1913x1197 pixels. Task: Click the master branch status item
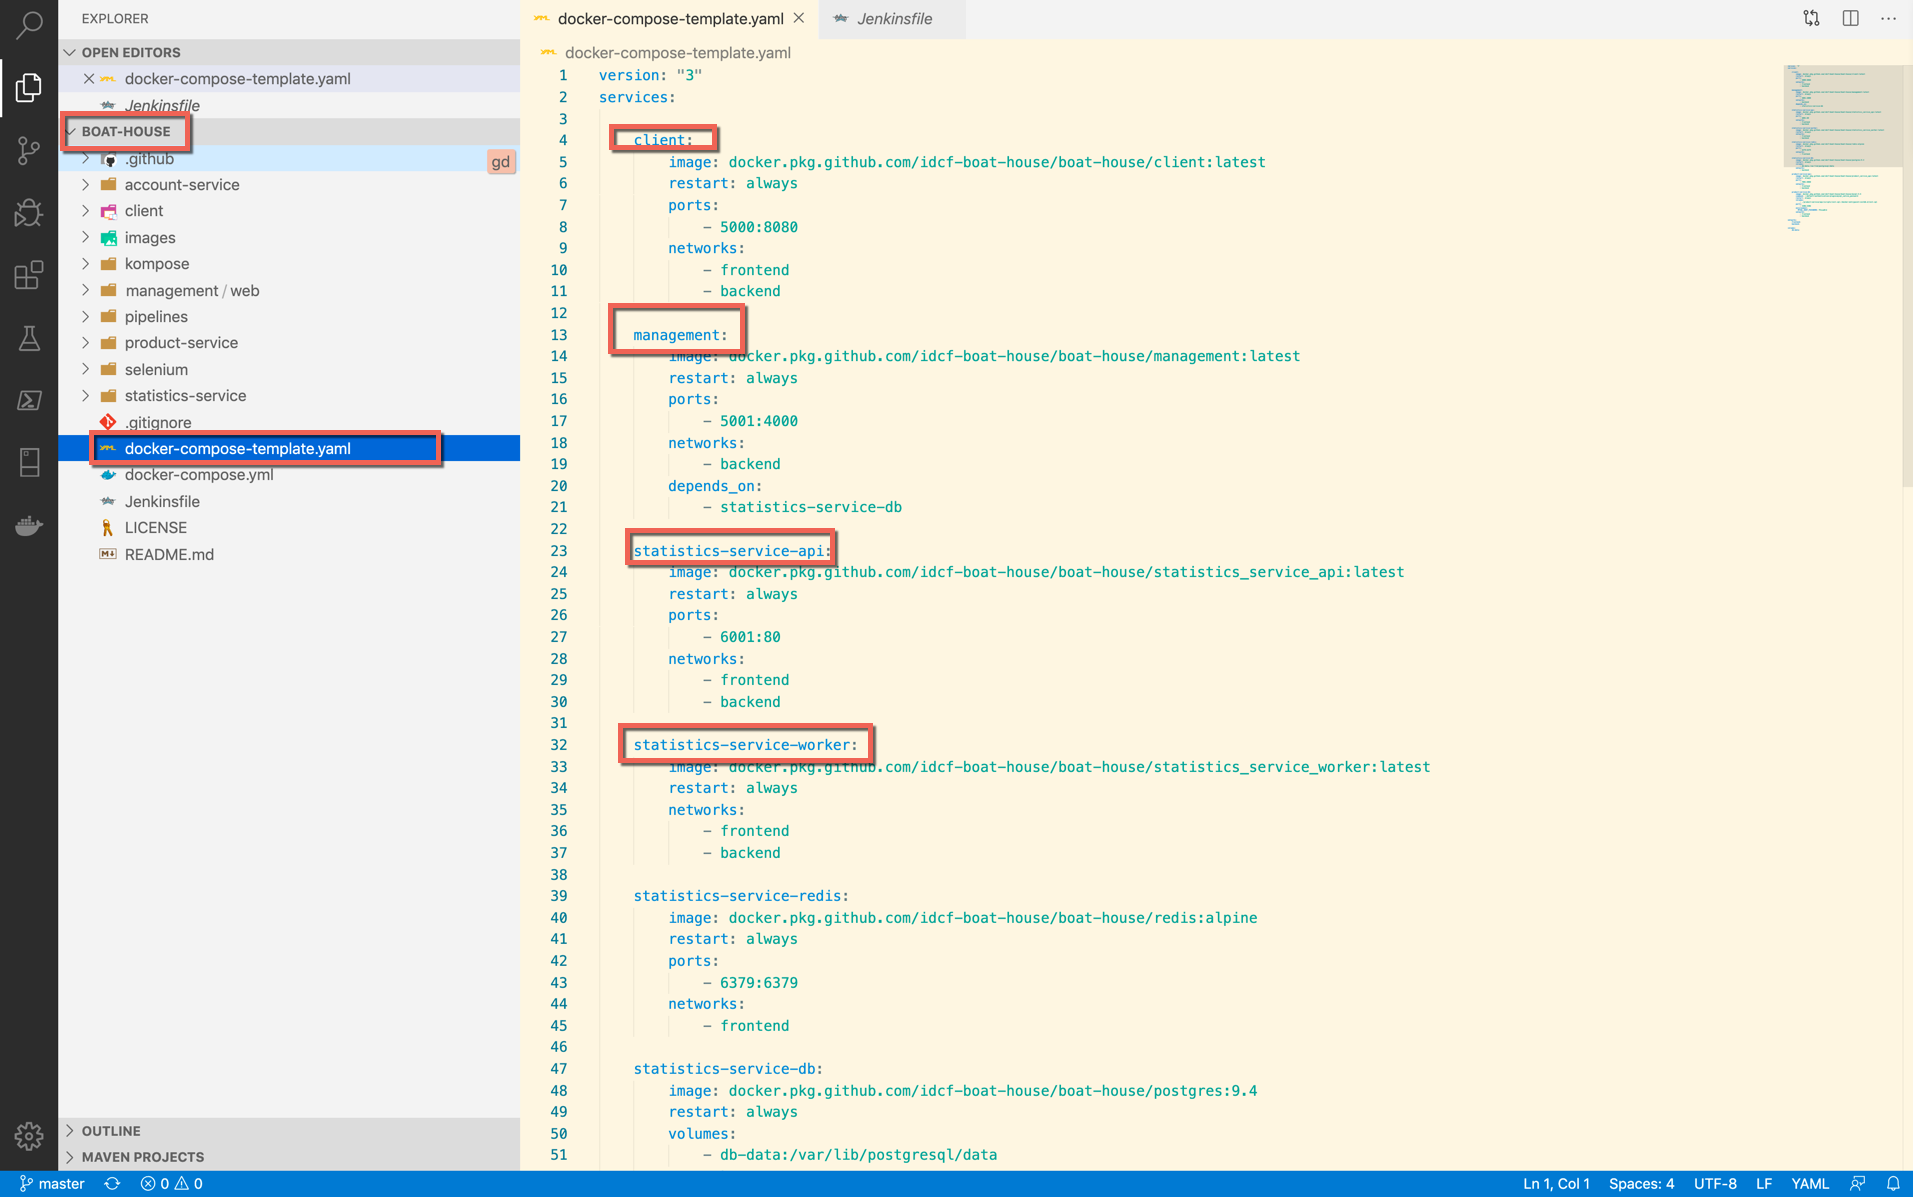pos(52,1184)
